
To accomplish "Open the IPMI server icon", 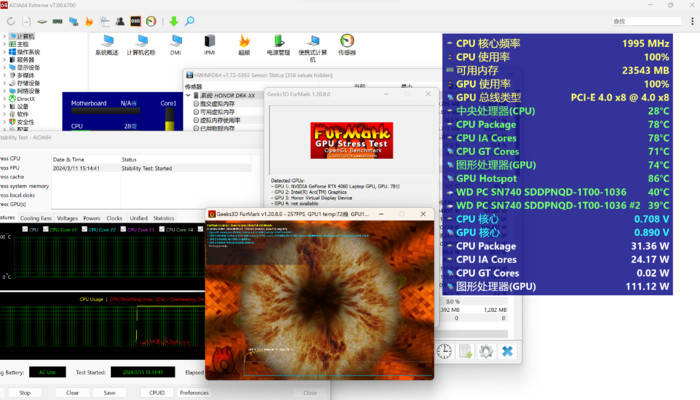I will [x=209, y=45].
